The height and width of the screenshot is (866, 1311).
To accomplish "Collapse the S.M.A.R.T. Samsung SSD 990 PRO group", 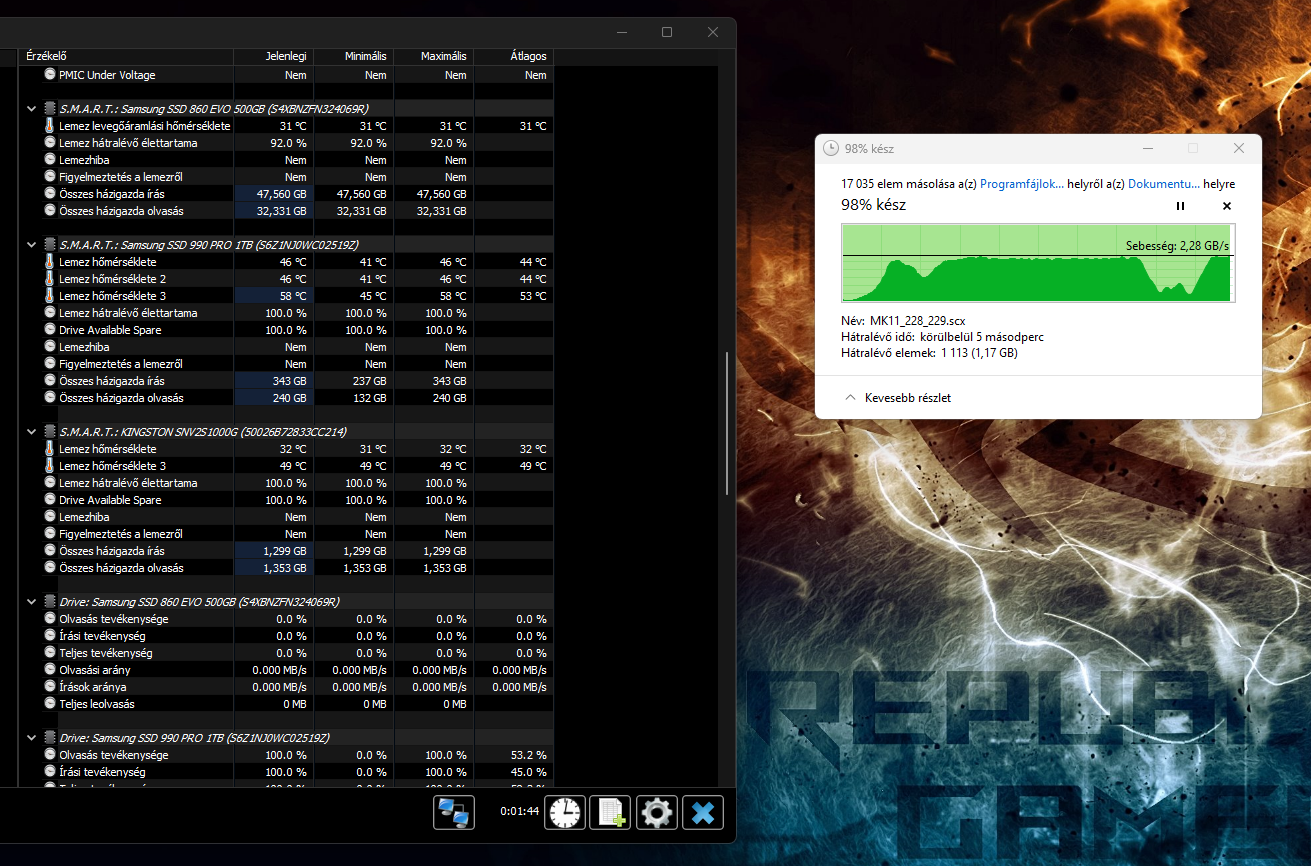I will 31,245.
